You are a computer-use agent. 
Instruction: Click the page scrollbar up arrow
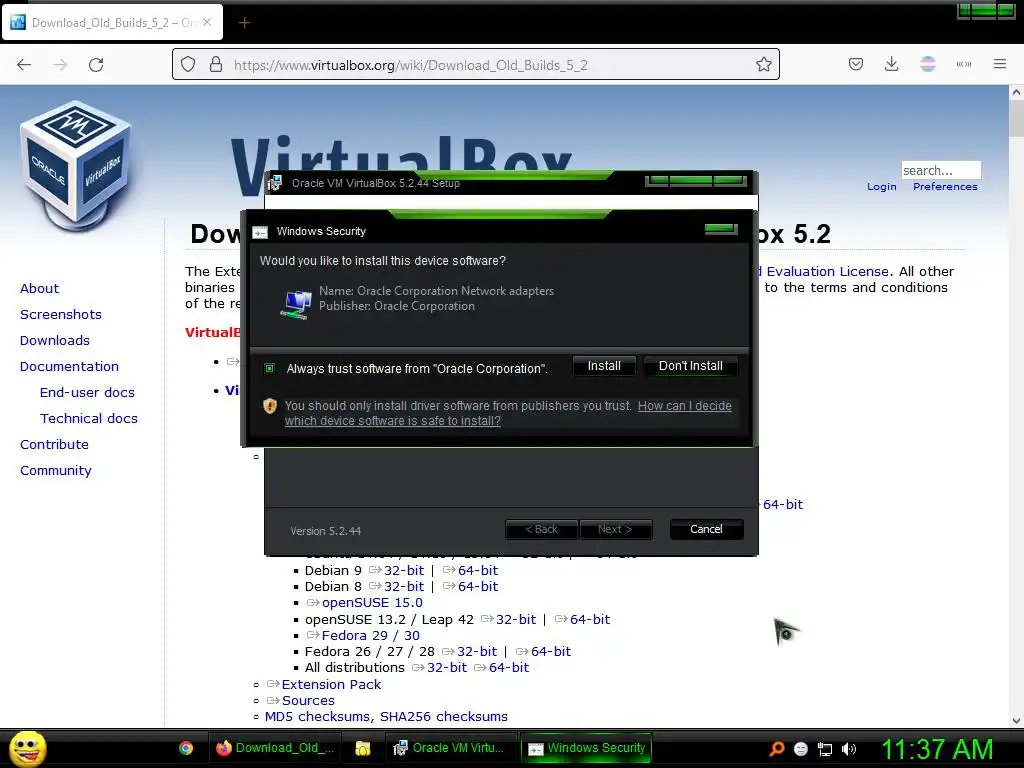click(x=1016, y=92)
